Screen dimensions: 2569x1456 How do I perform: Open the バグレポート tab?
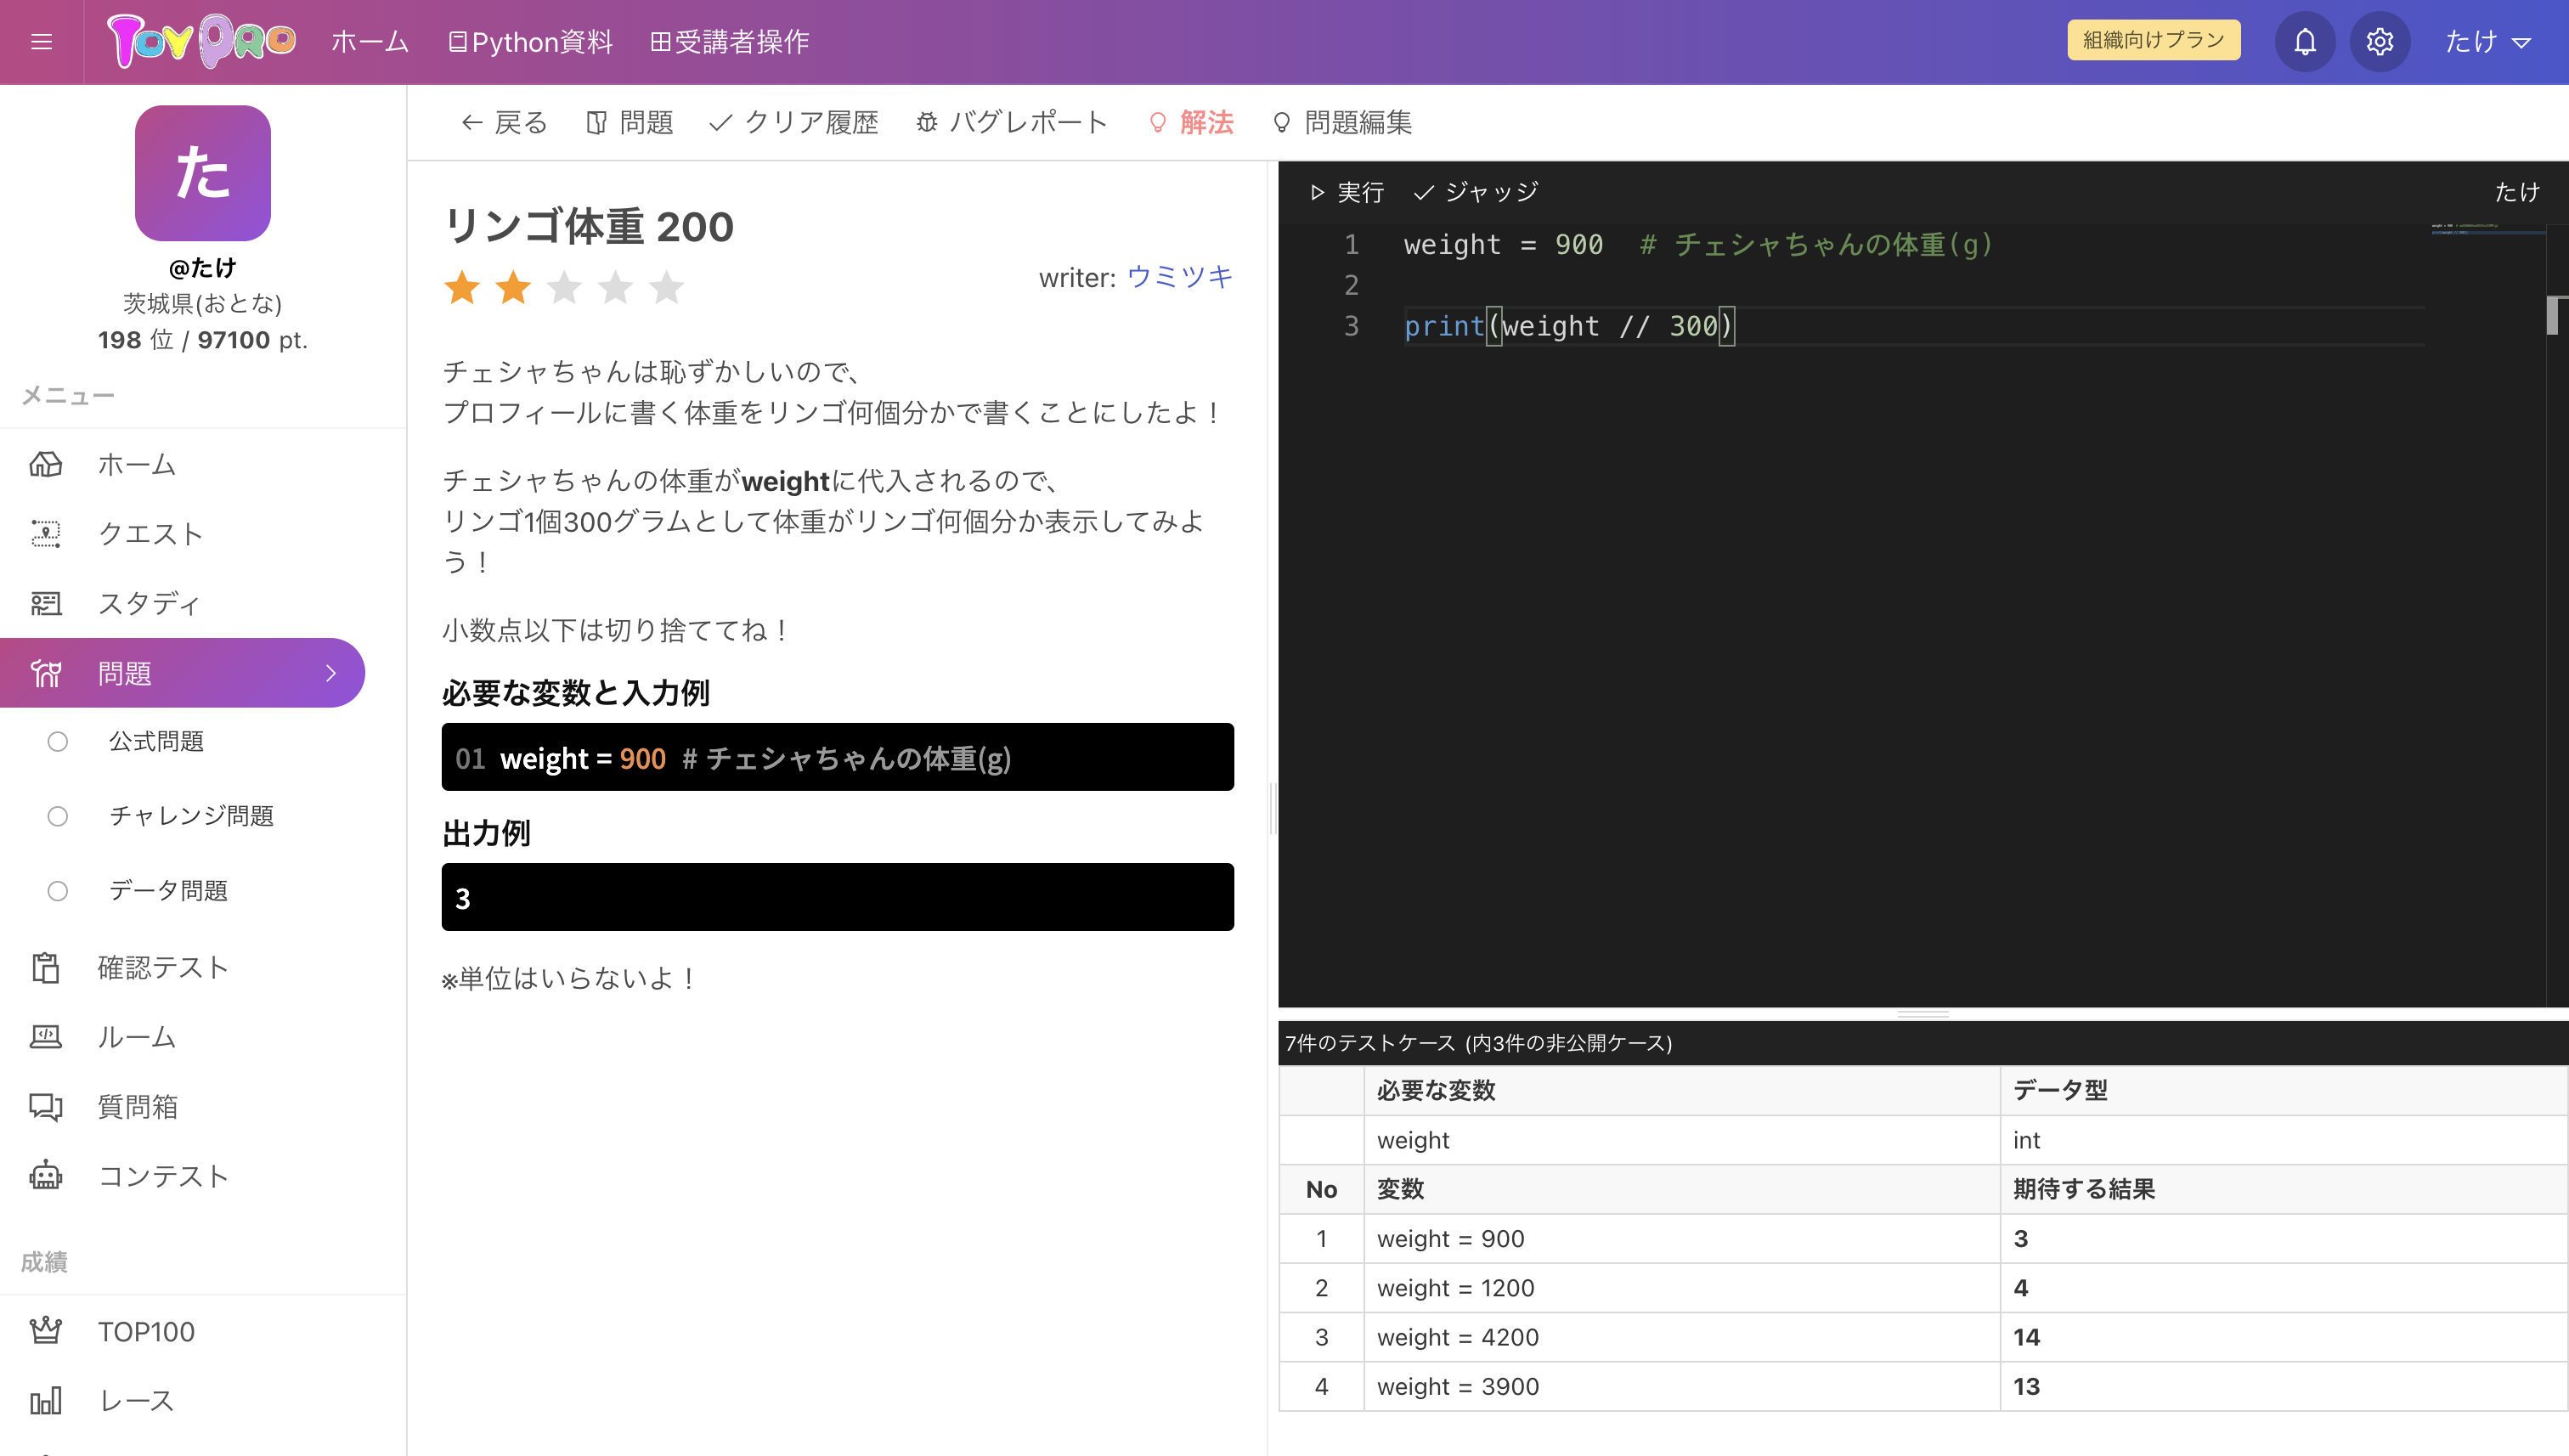click(x=1012, y=122)
